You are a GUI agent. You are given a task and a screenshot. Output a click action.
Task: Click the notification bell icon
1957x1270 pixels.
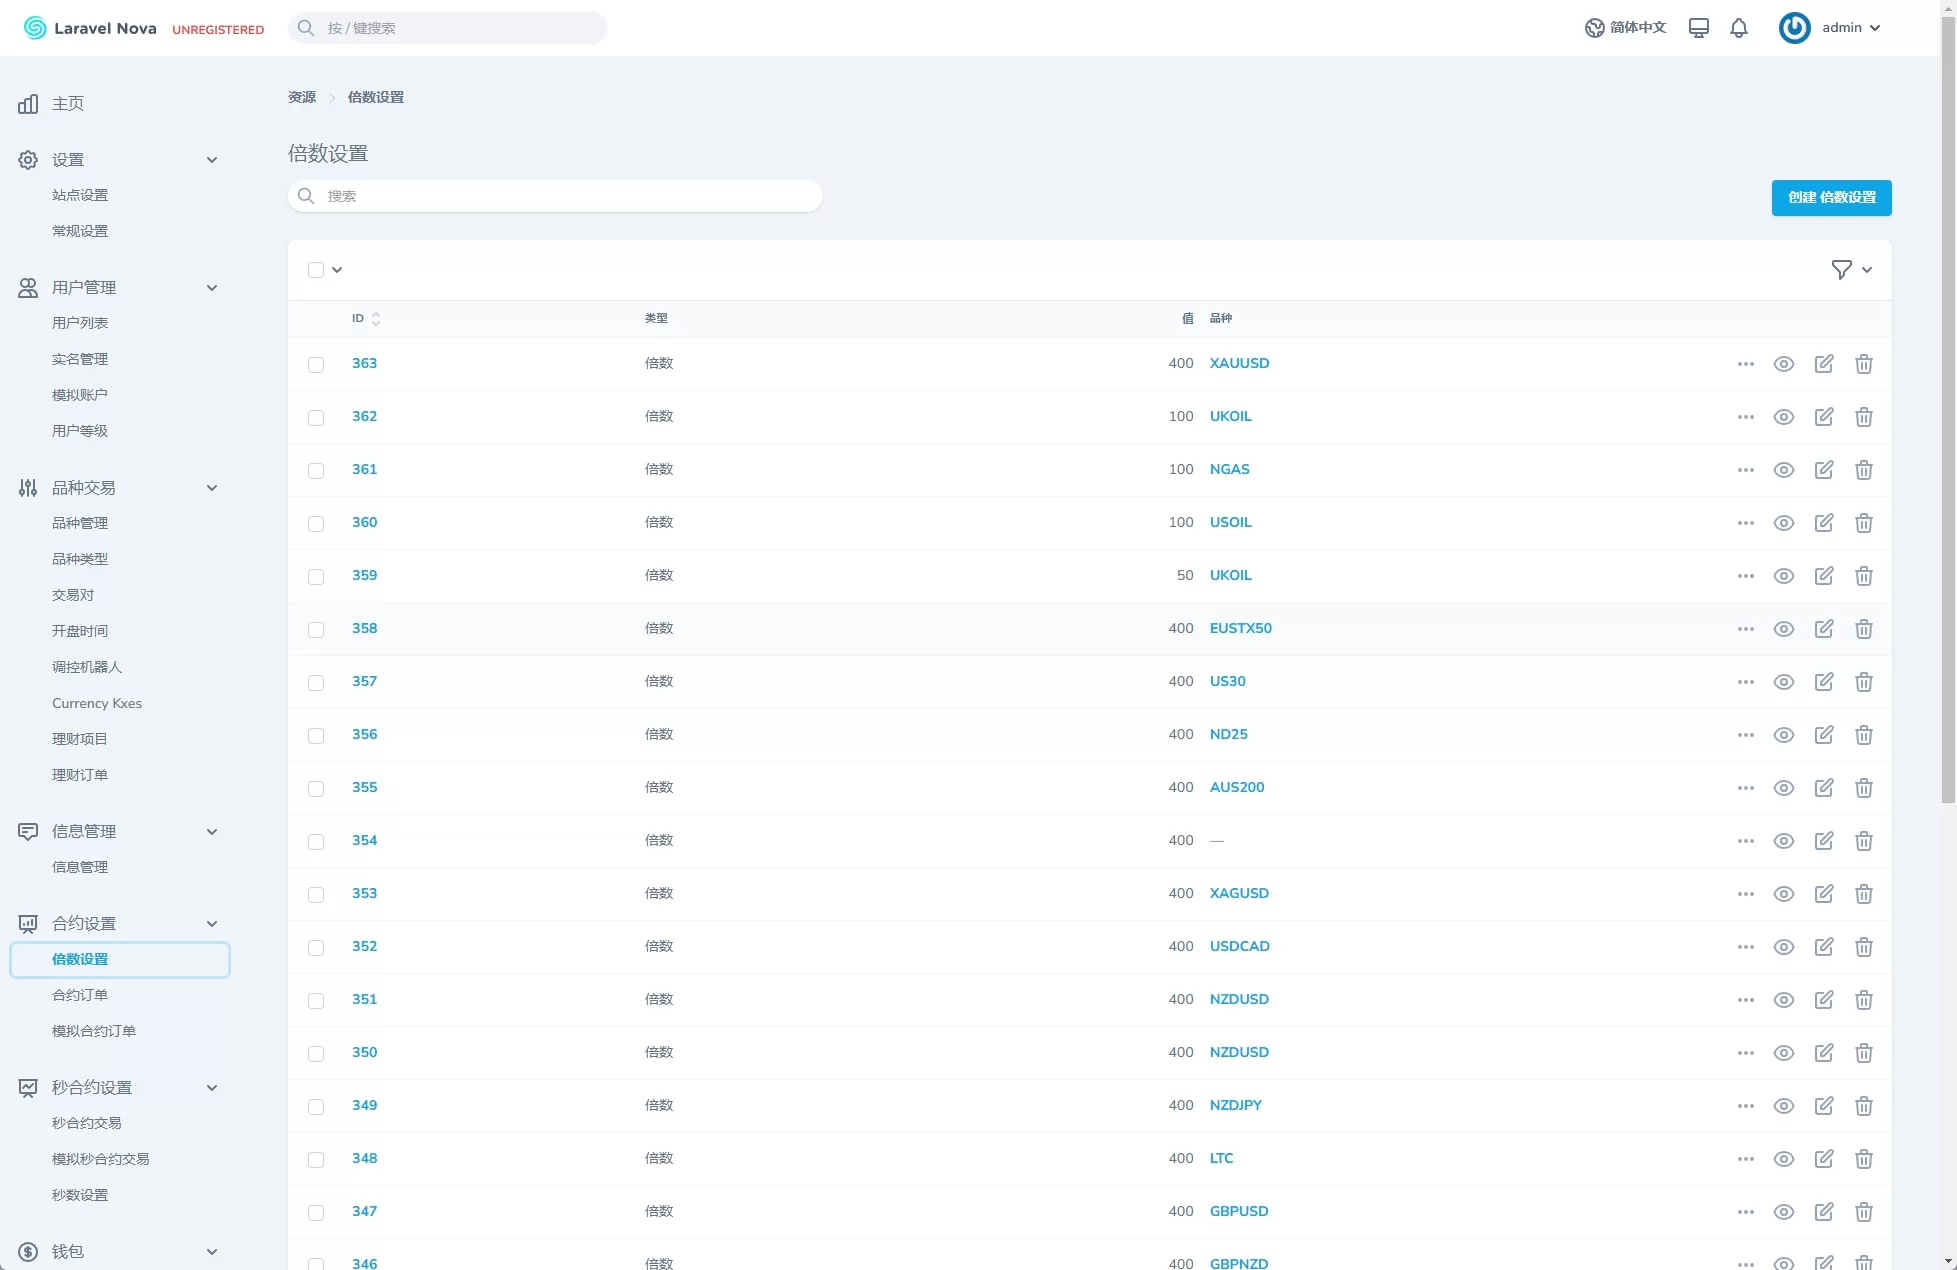pyautogui.click(x=1739, y=28)
